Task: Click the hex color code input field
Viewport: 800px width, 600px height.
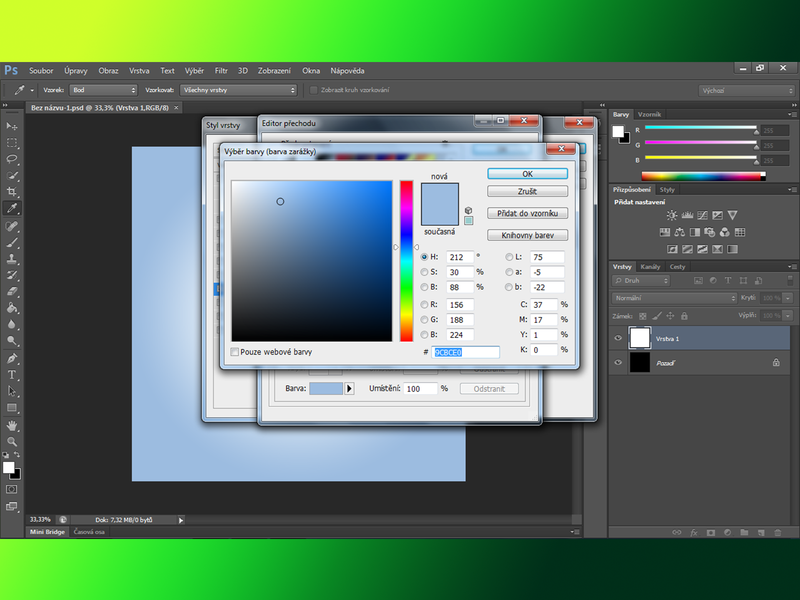Action: [x=466, y=352]
